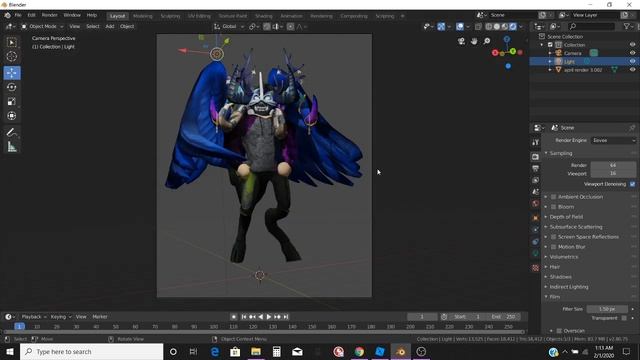
Task: Open the Render Engine dropdown
Action: coord(613,140)
